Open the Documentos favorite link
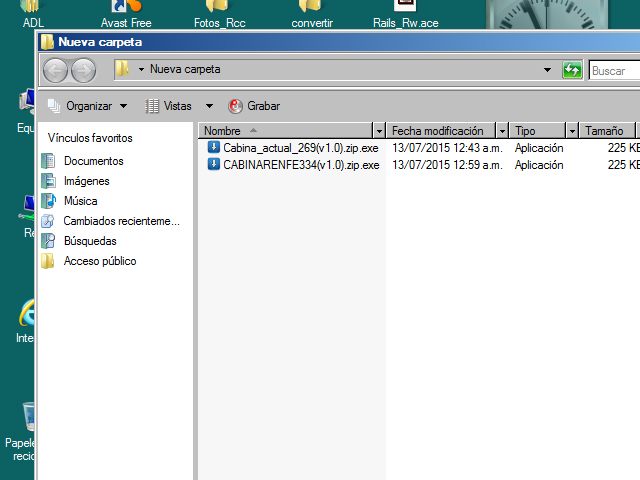 pos(93,161)
